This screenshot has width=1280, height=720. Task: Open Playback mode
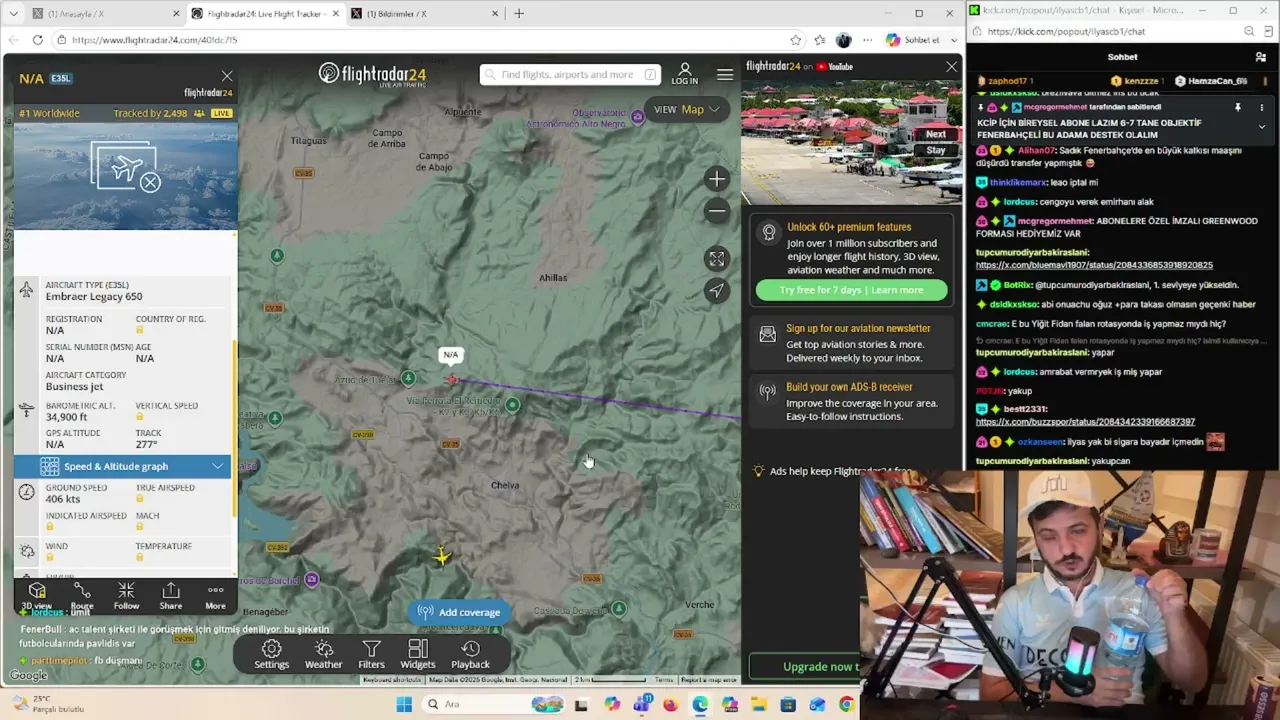(470, 655)
